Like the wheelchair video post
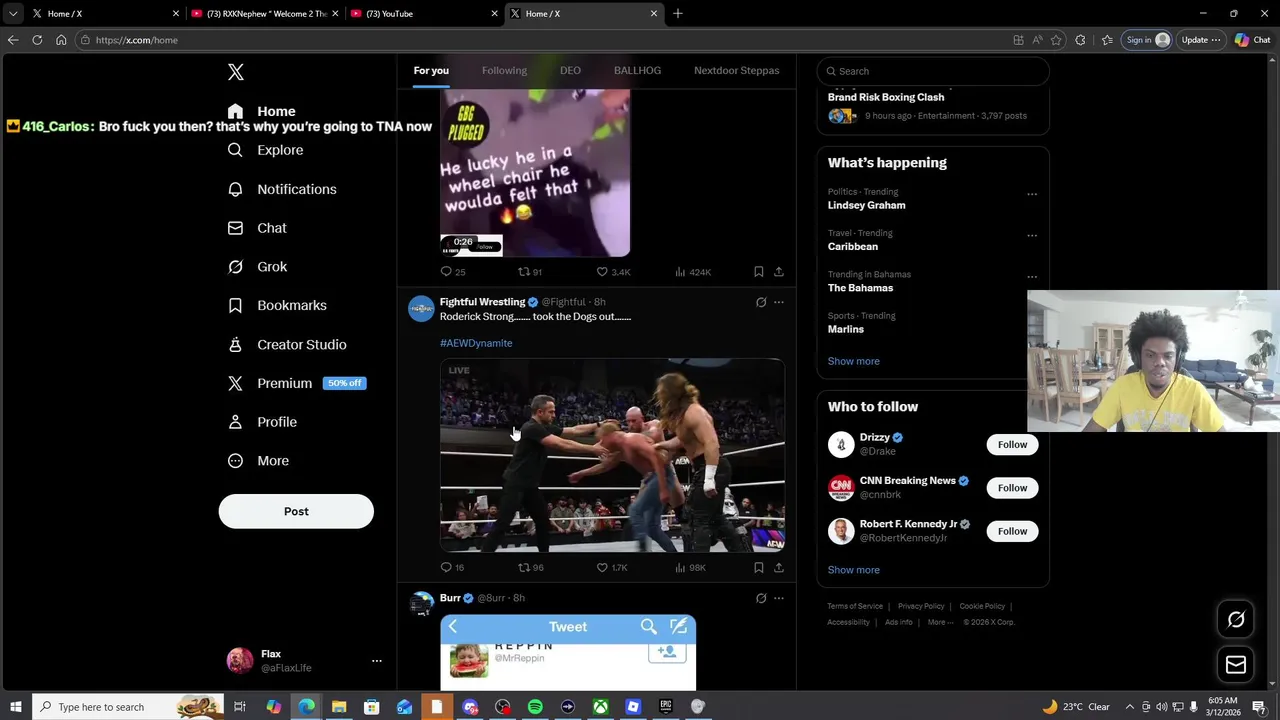 (613, 272)
